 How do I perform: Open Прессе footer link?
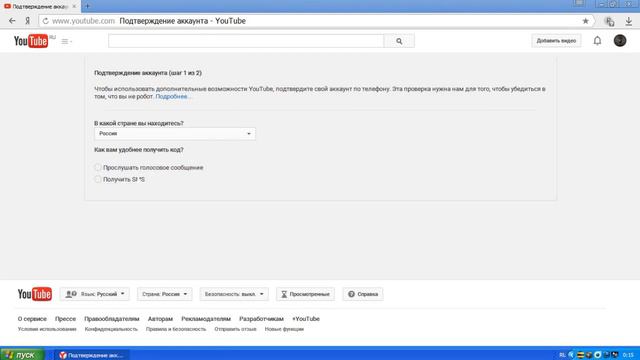[x=65, y=319]
